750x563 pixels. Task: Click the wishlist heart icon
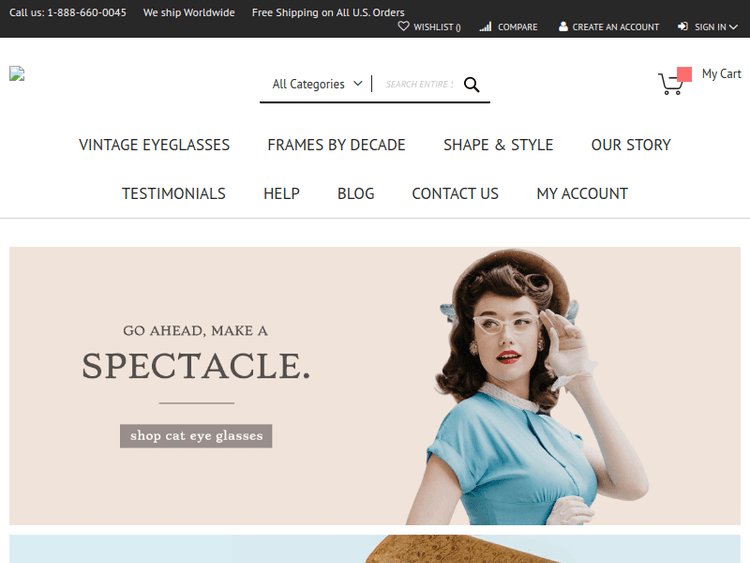pos(403,26)
